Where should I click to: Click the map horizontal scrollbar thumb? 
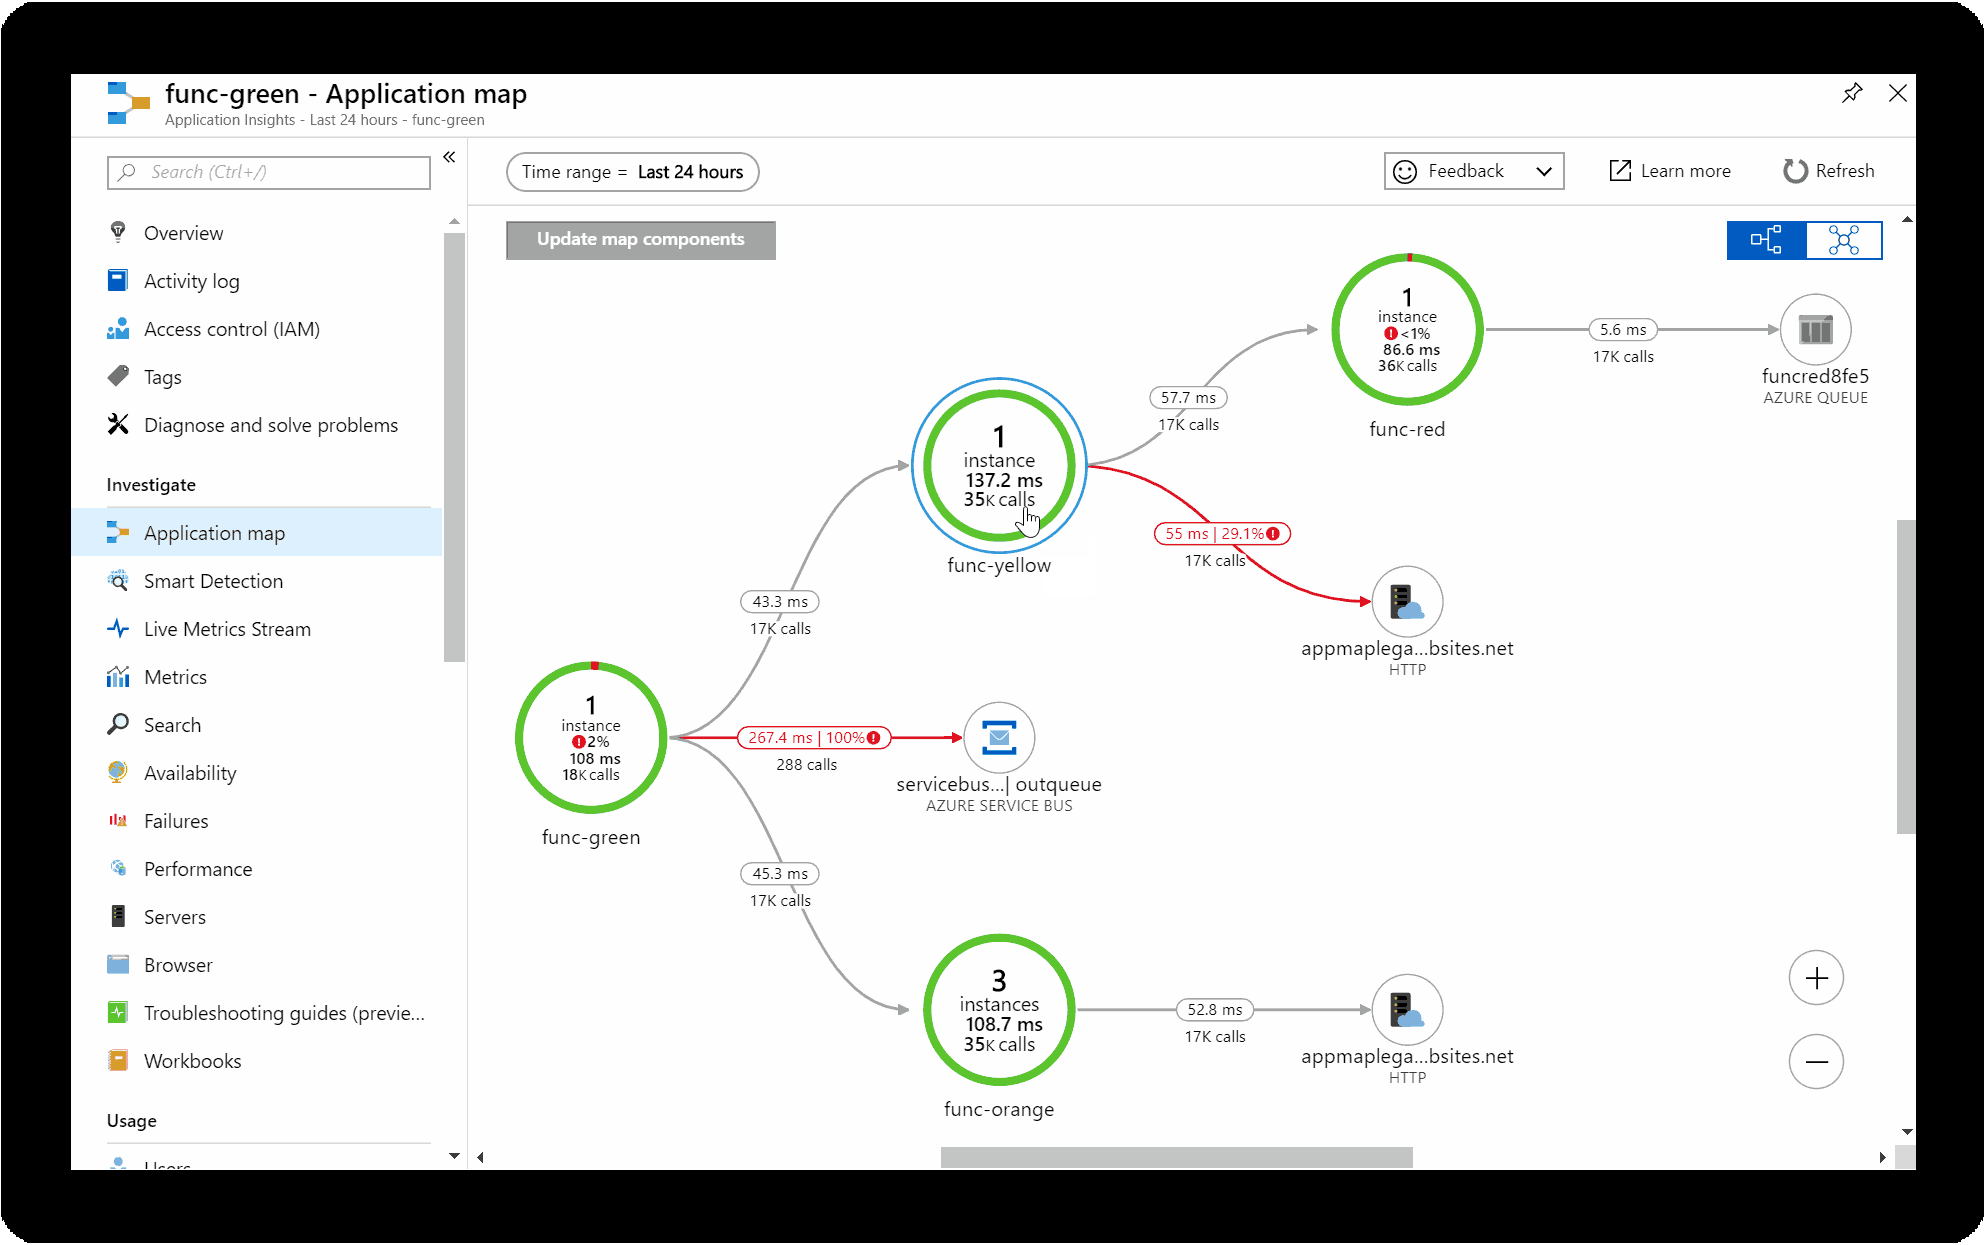[1177, 1157]
